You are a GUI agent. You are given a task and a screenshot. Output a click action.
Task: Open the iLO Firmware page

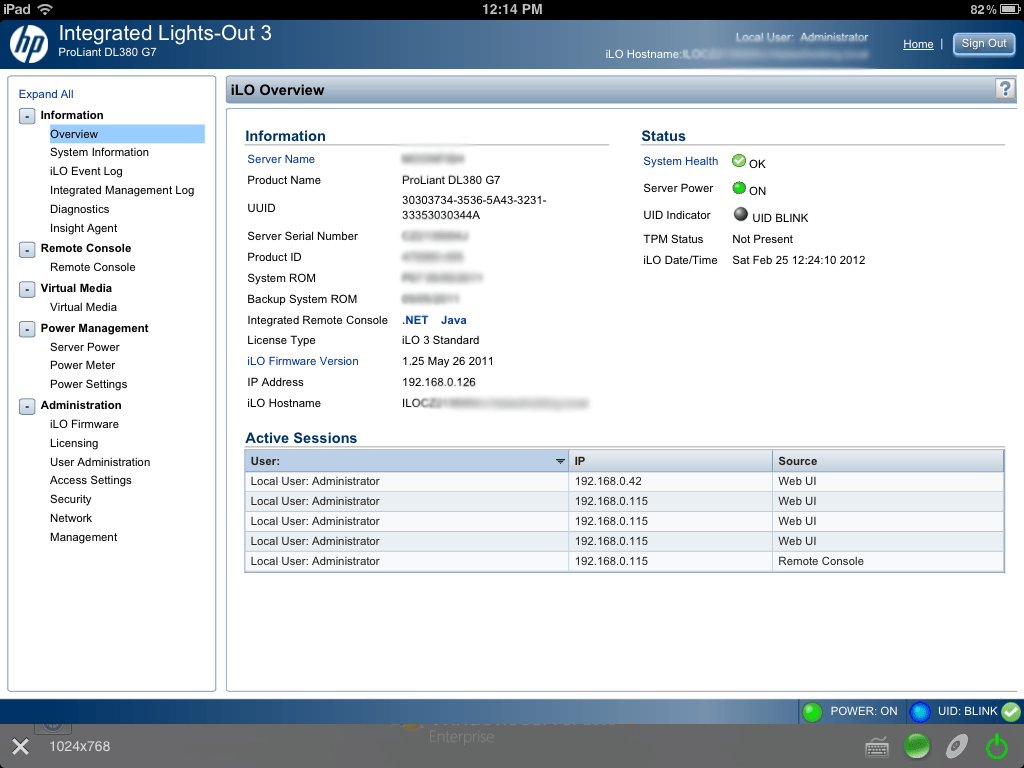click(84, 424)
